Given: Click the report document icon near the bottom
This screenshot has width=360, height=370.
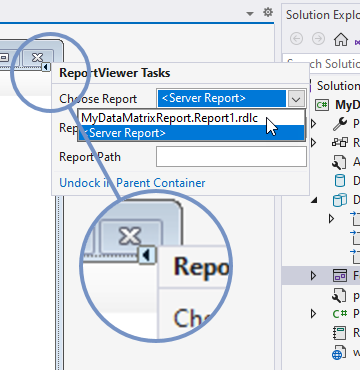Looking at the screenshot, I should 340,333.
